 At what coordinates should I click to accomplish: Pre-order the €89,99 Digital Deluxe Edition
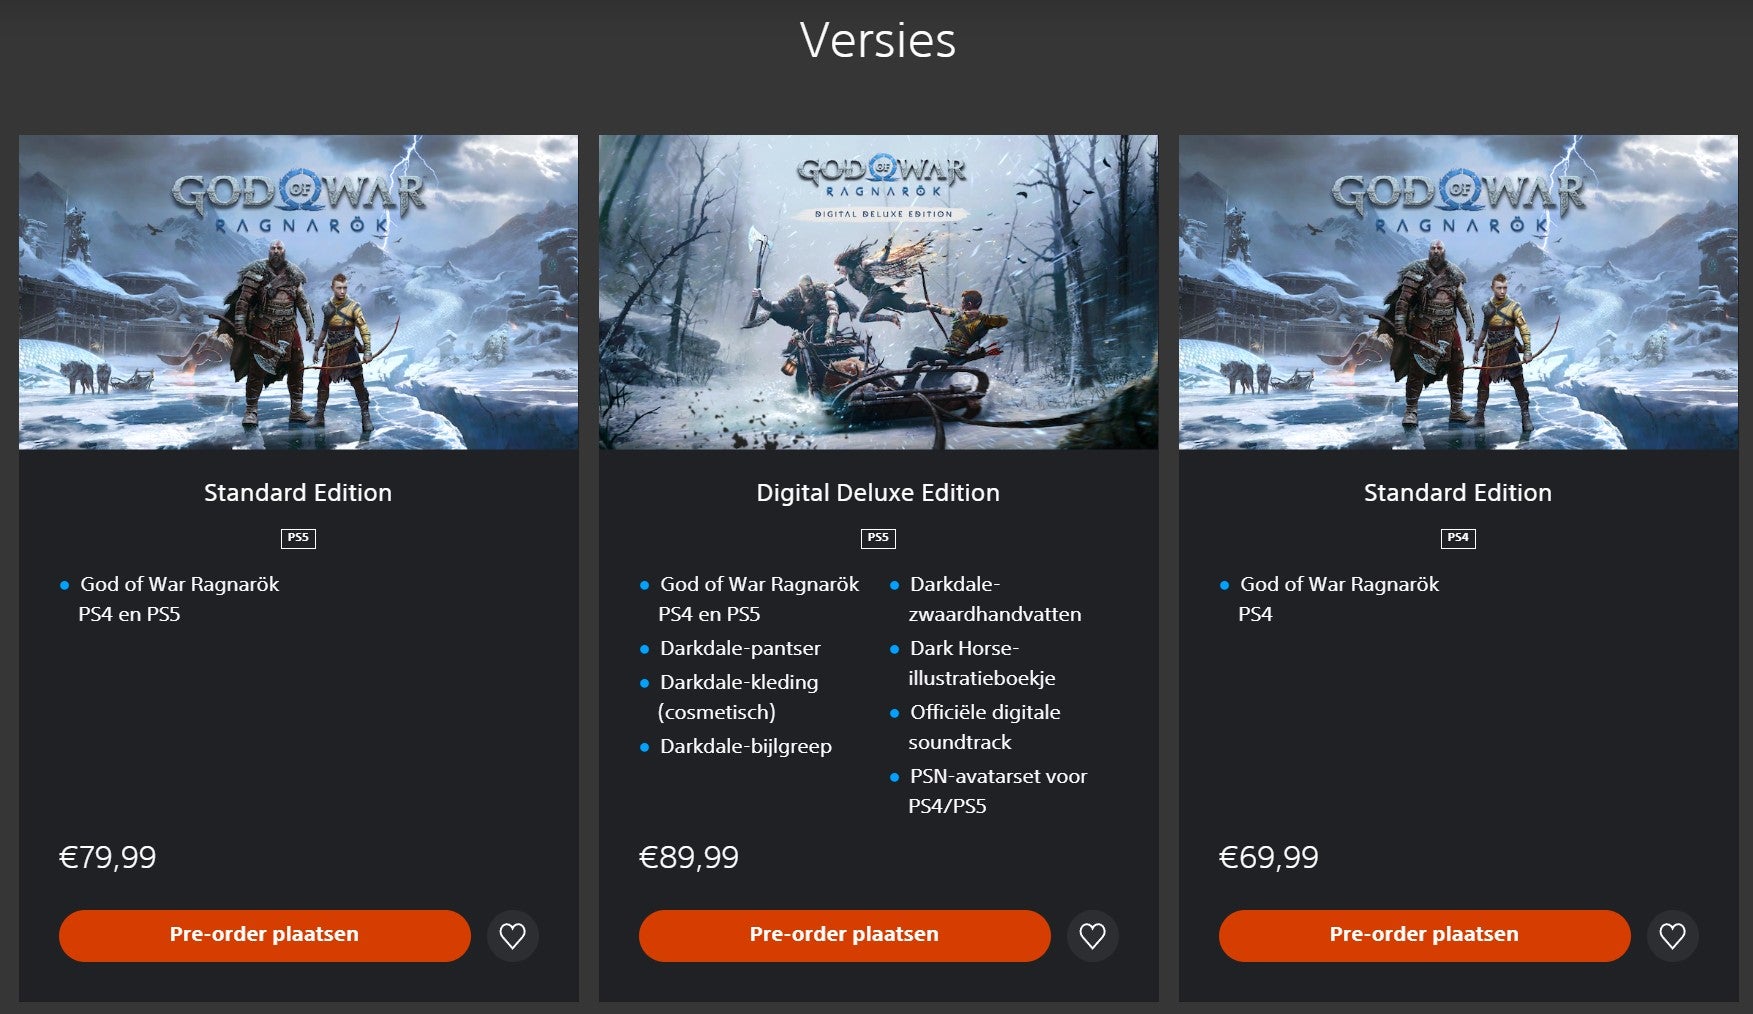pos(844,935)
